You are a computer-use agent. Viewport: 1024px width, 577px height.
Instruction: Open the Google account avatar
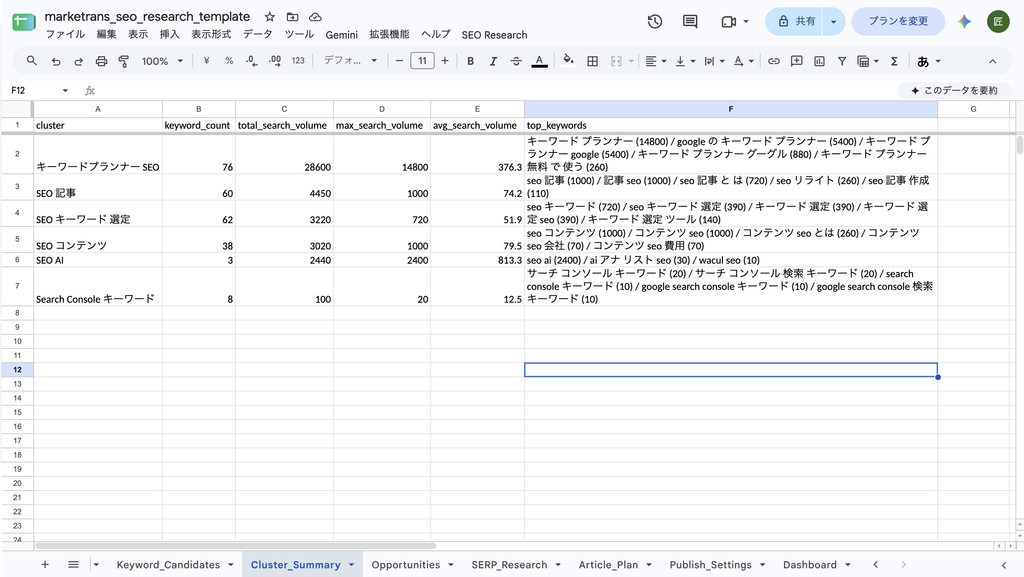(998, 22)
